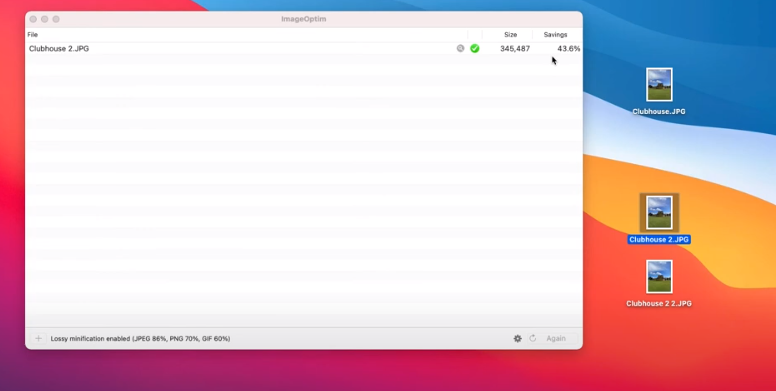
Task: Sort by the File column header
Action: click(33, 35)
